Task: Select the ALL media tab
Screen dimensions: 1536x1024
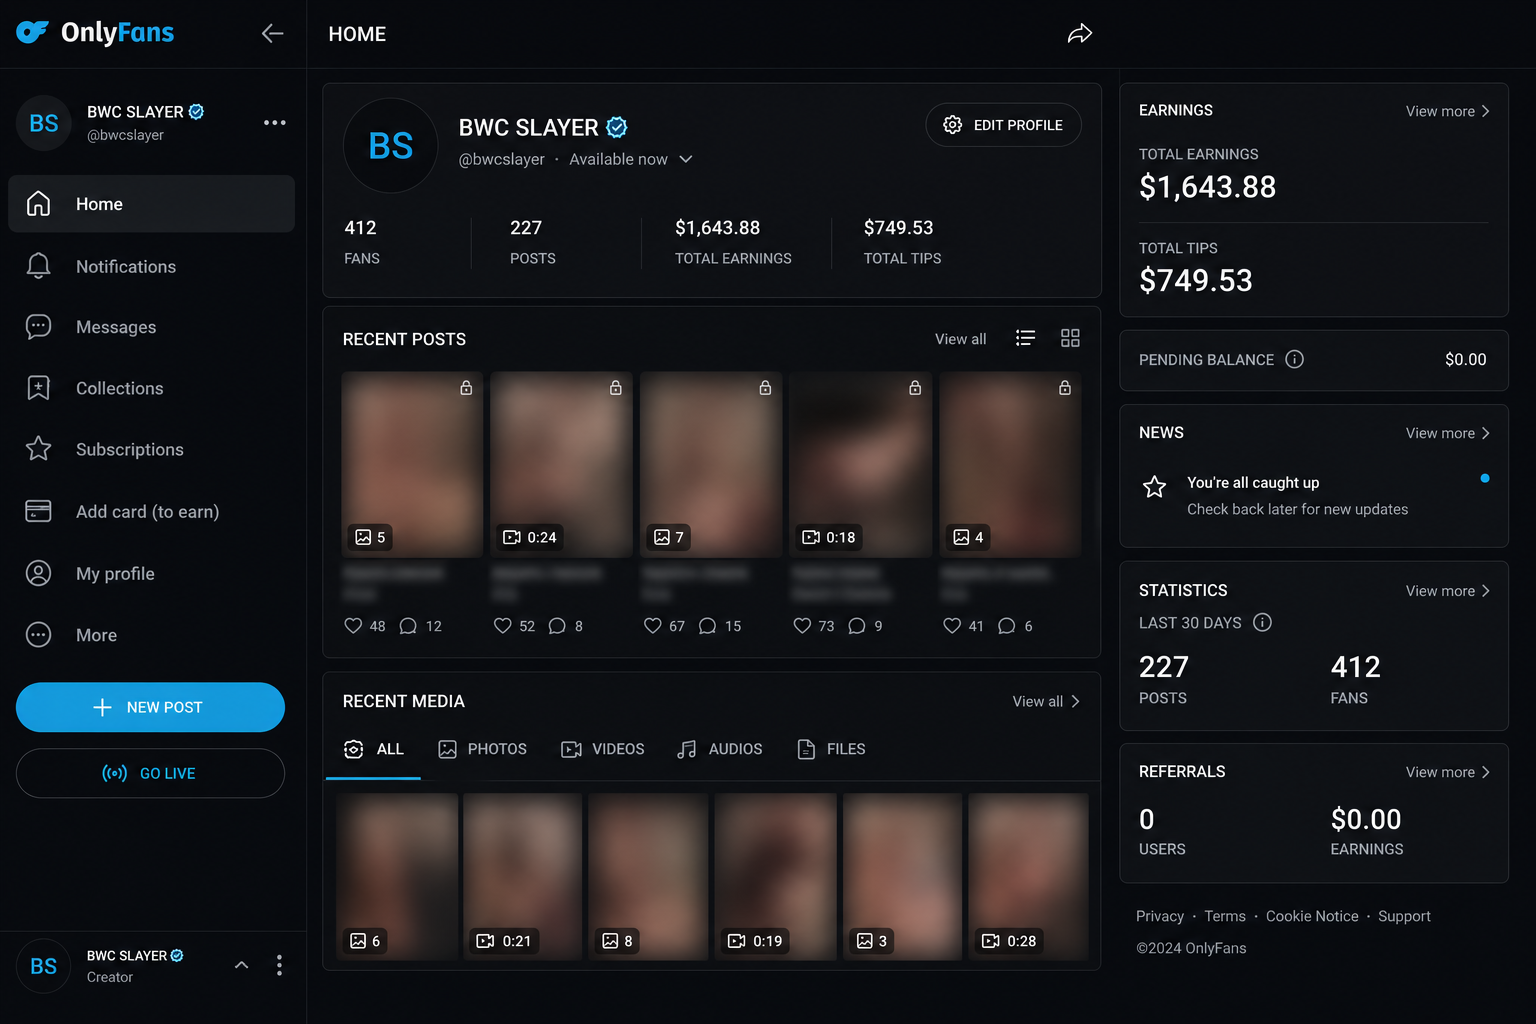Action: pos(373,749)
